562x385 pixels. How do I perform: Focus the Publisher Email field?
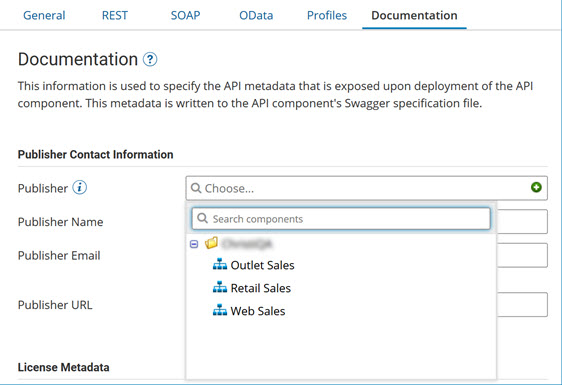point(522,255)
